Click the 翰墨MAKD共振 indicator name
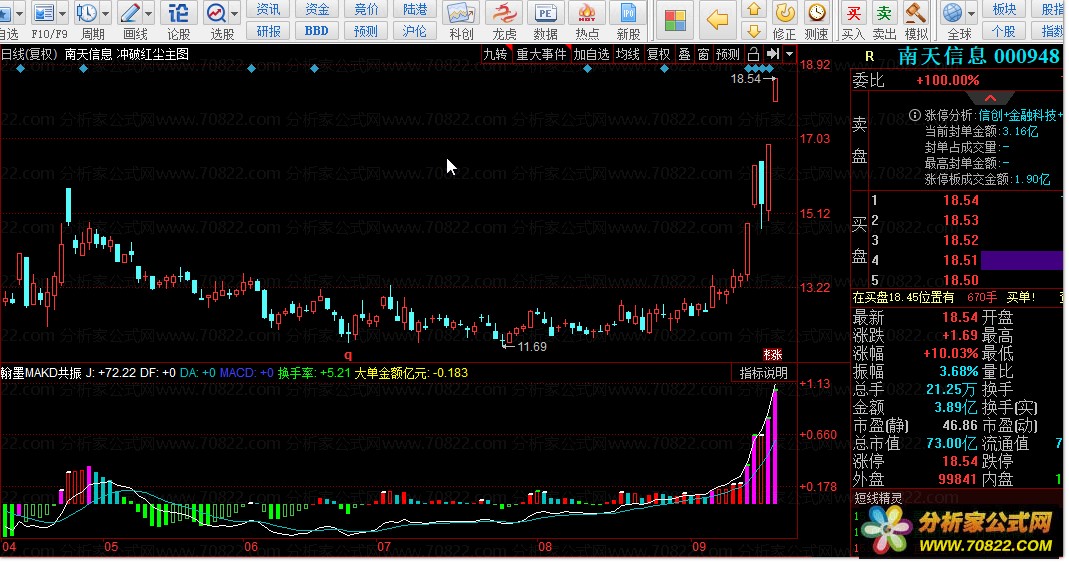1069x562 pixels. pos(41,373)
